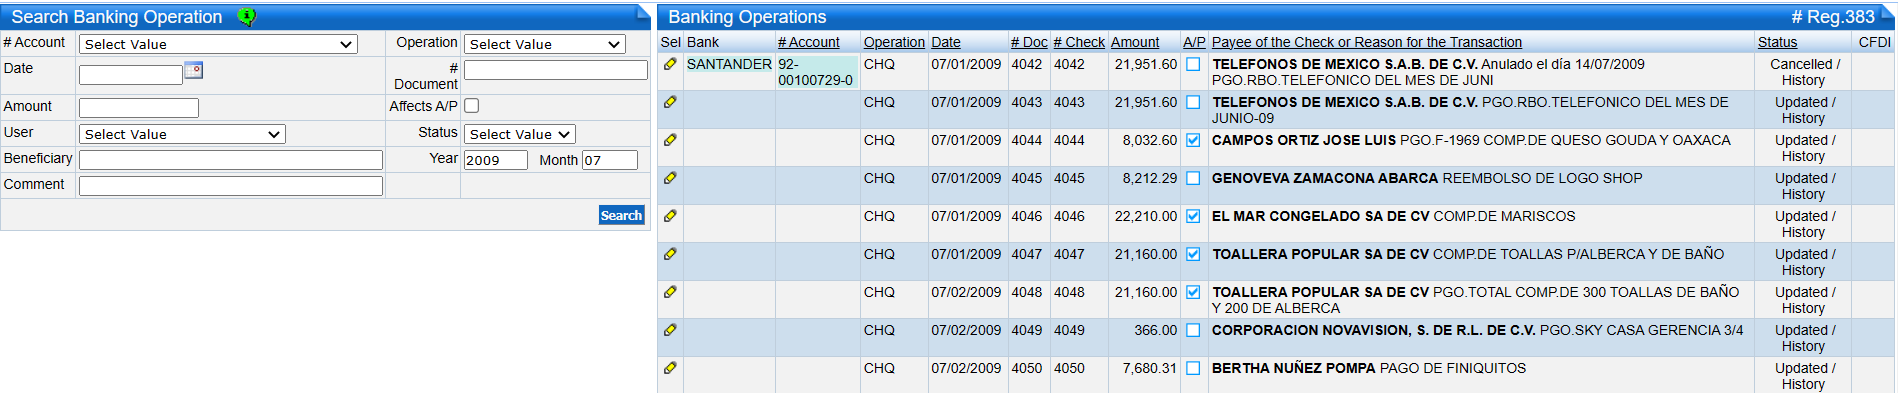The image size is (1898, 393).
Task: Toggle the Affects A/P checkbox
Action: click(x=472, y=105)
